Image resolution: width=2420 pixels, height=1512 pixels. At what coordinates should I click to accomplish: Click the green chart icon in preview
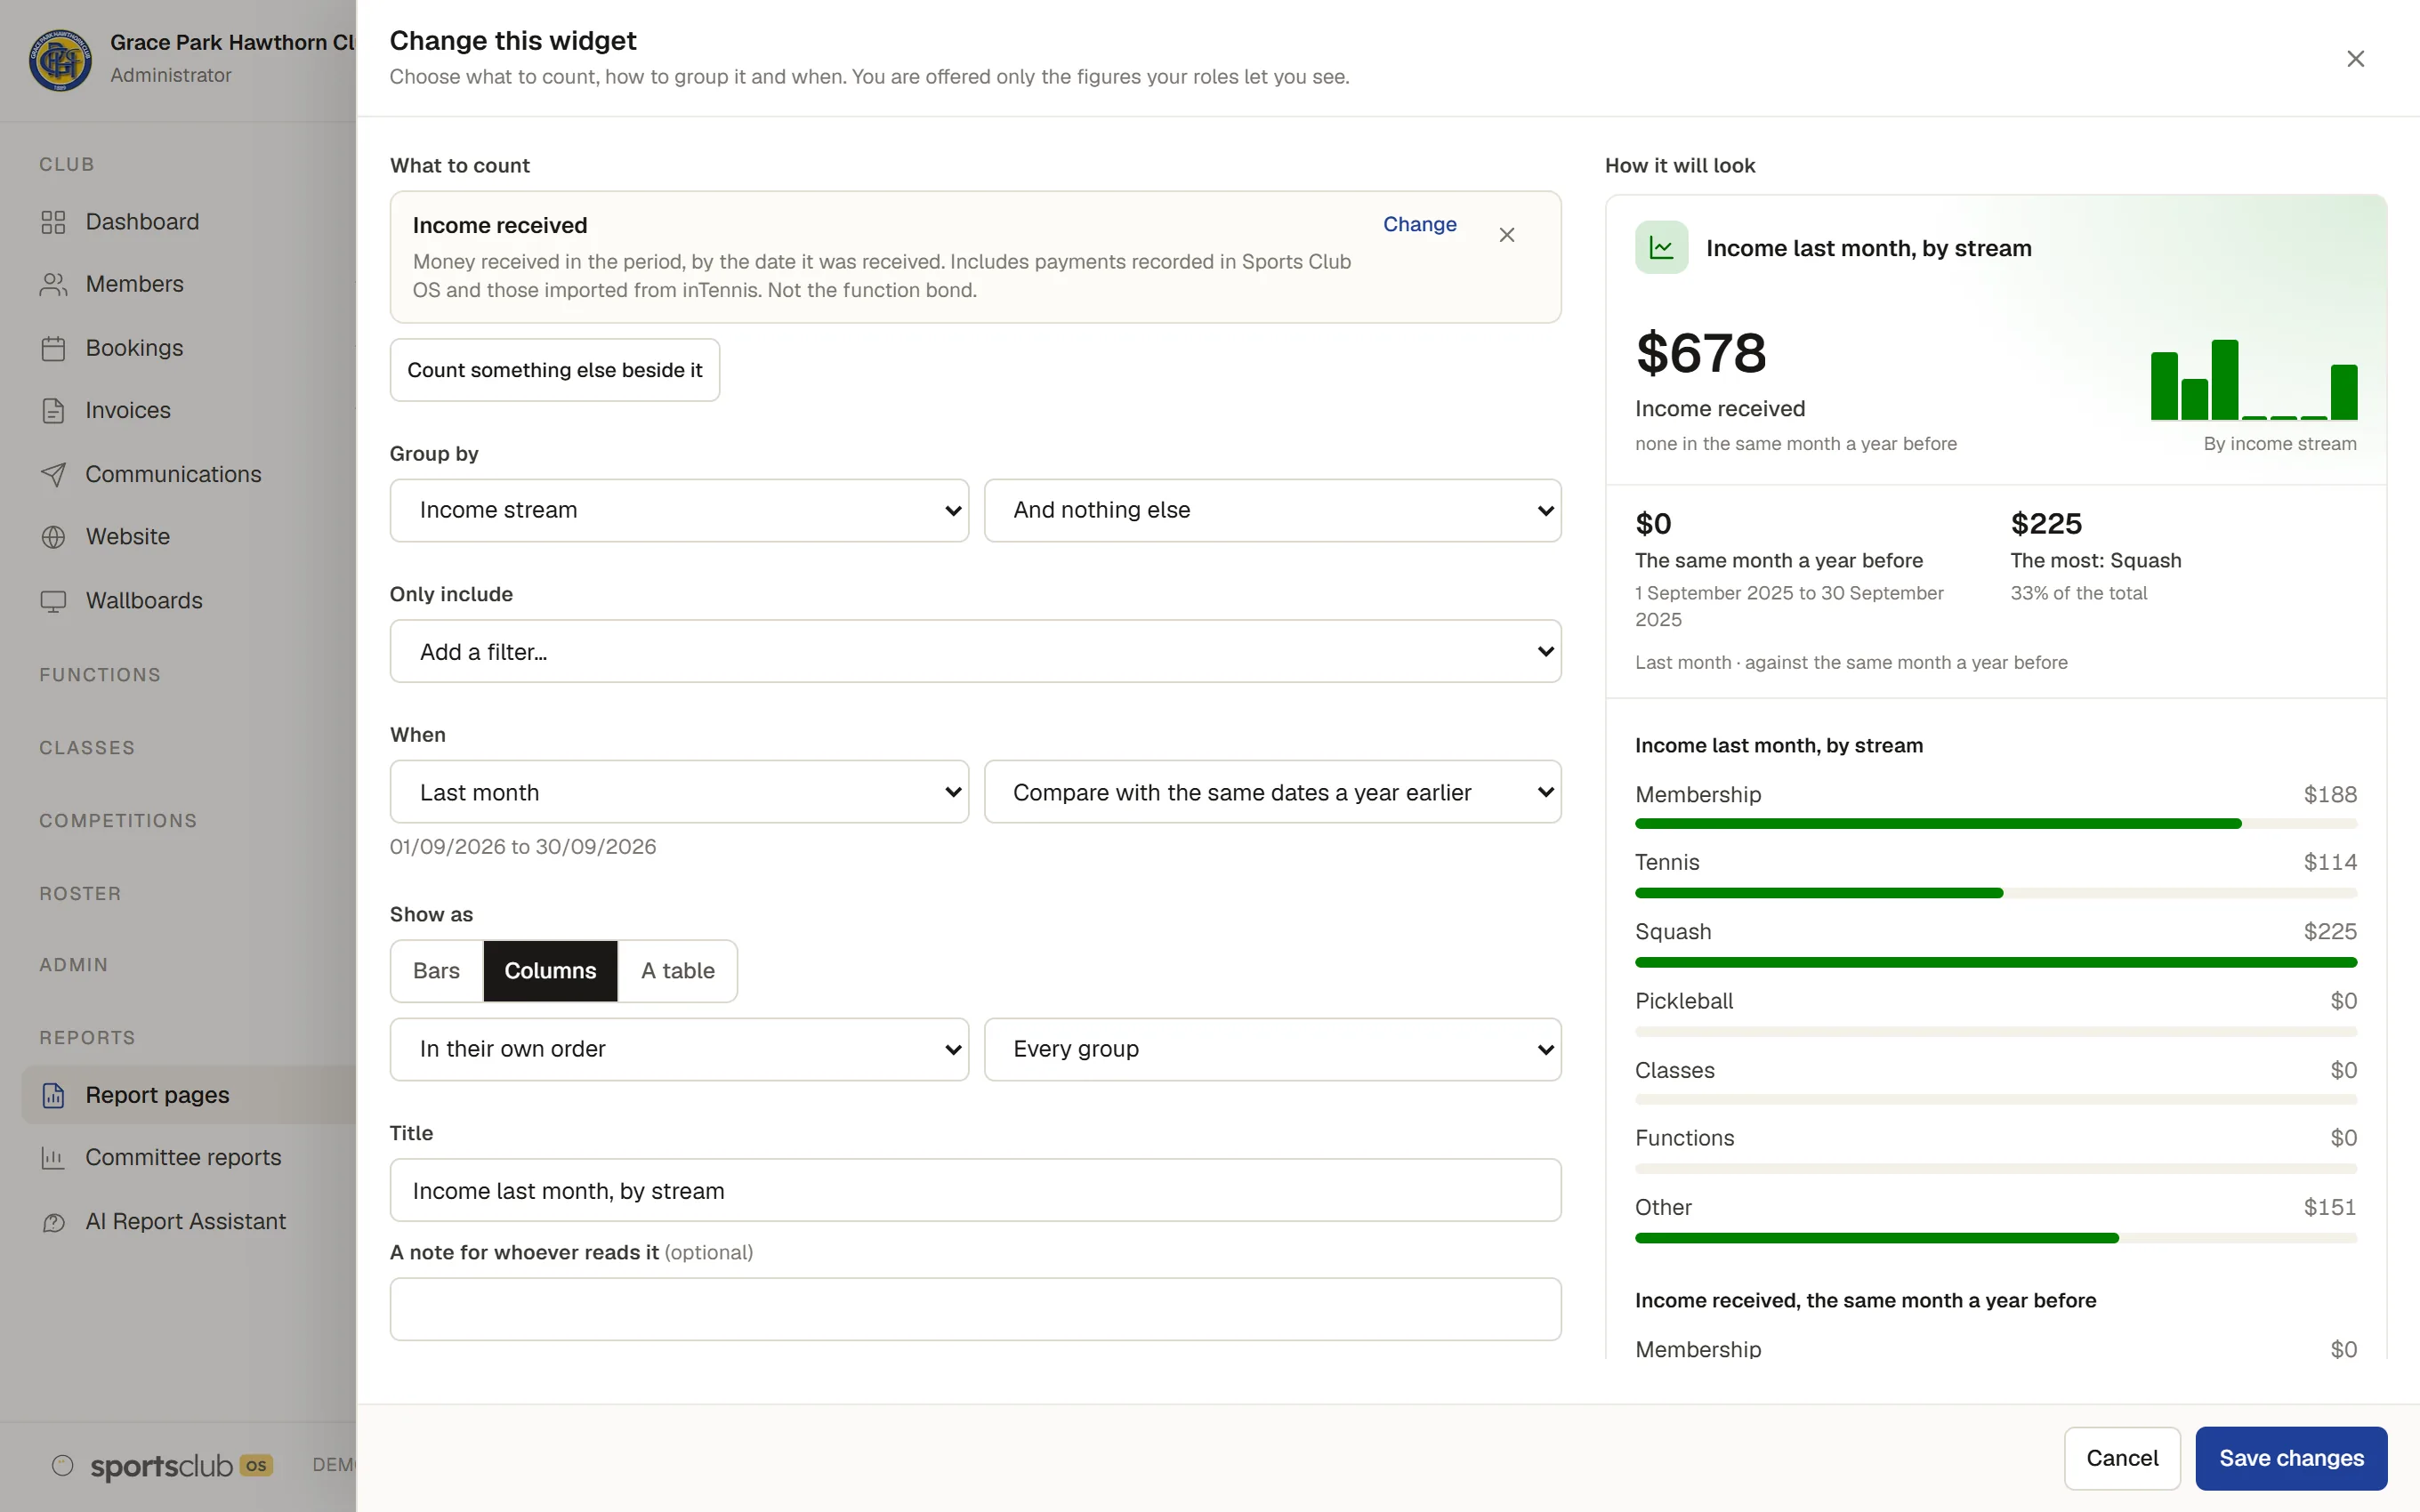point(1661,247)
